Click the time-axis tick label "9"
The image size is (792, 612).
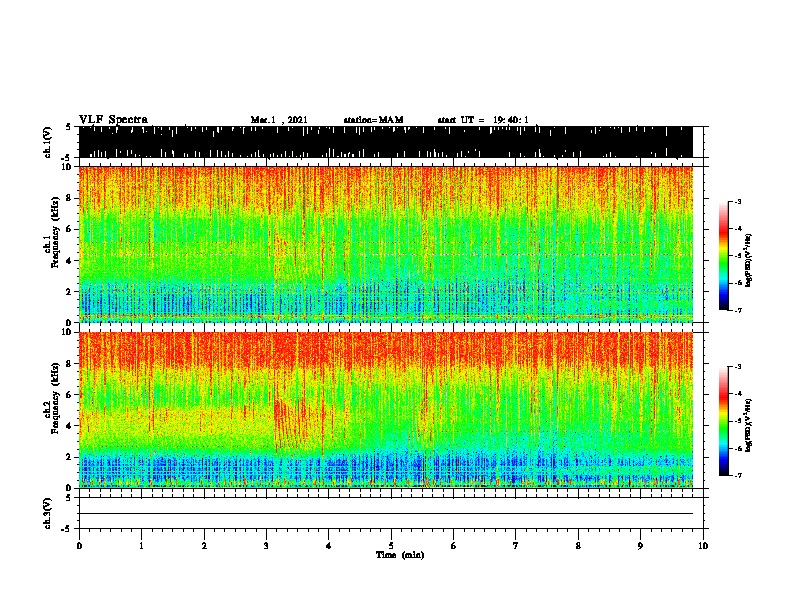[640, 546]
